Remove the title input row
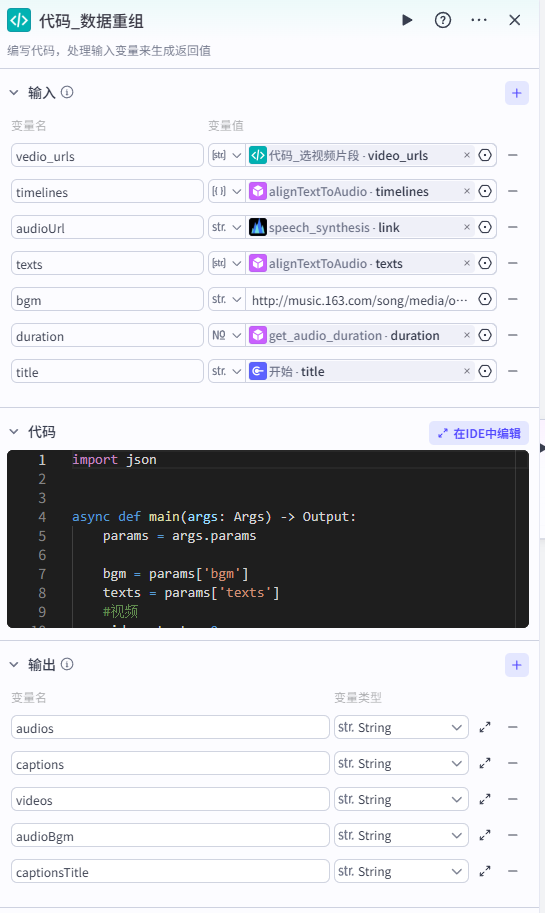The image size is (545, 913). tap(513, 371)
